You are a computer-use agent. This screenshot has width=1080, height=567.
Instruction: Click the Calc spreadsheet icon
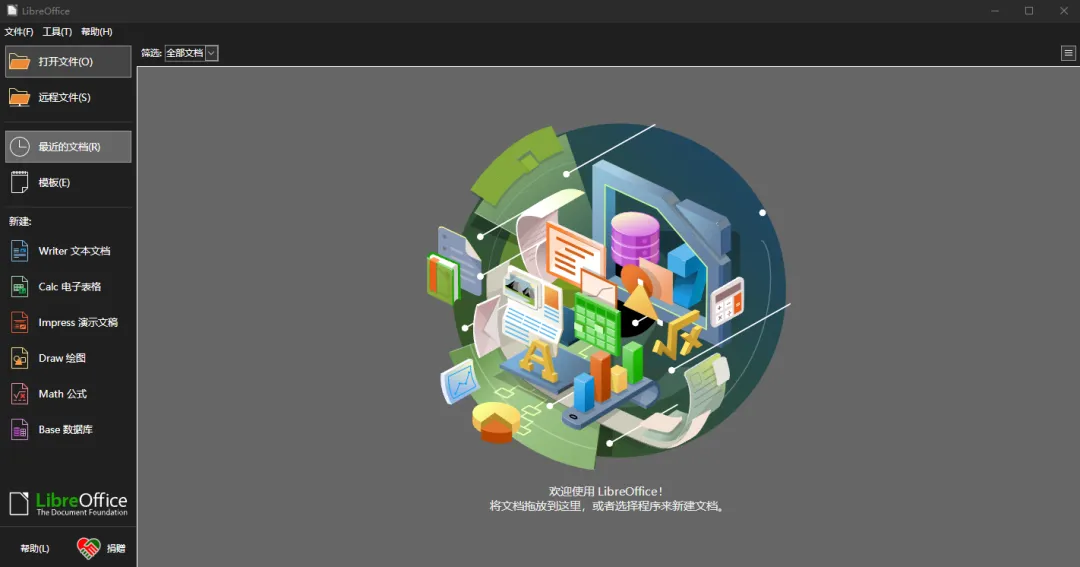click(x=19, y=287)
